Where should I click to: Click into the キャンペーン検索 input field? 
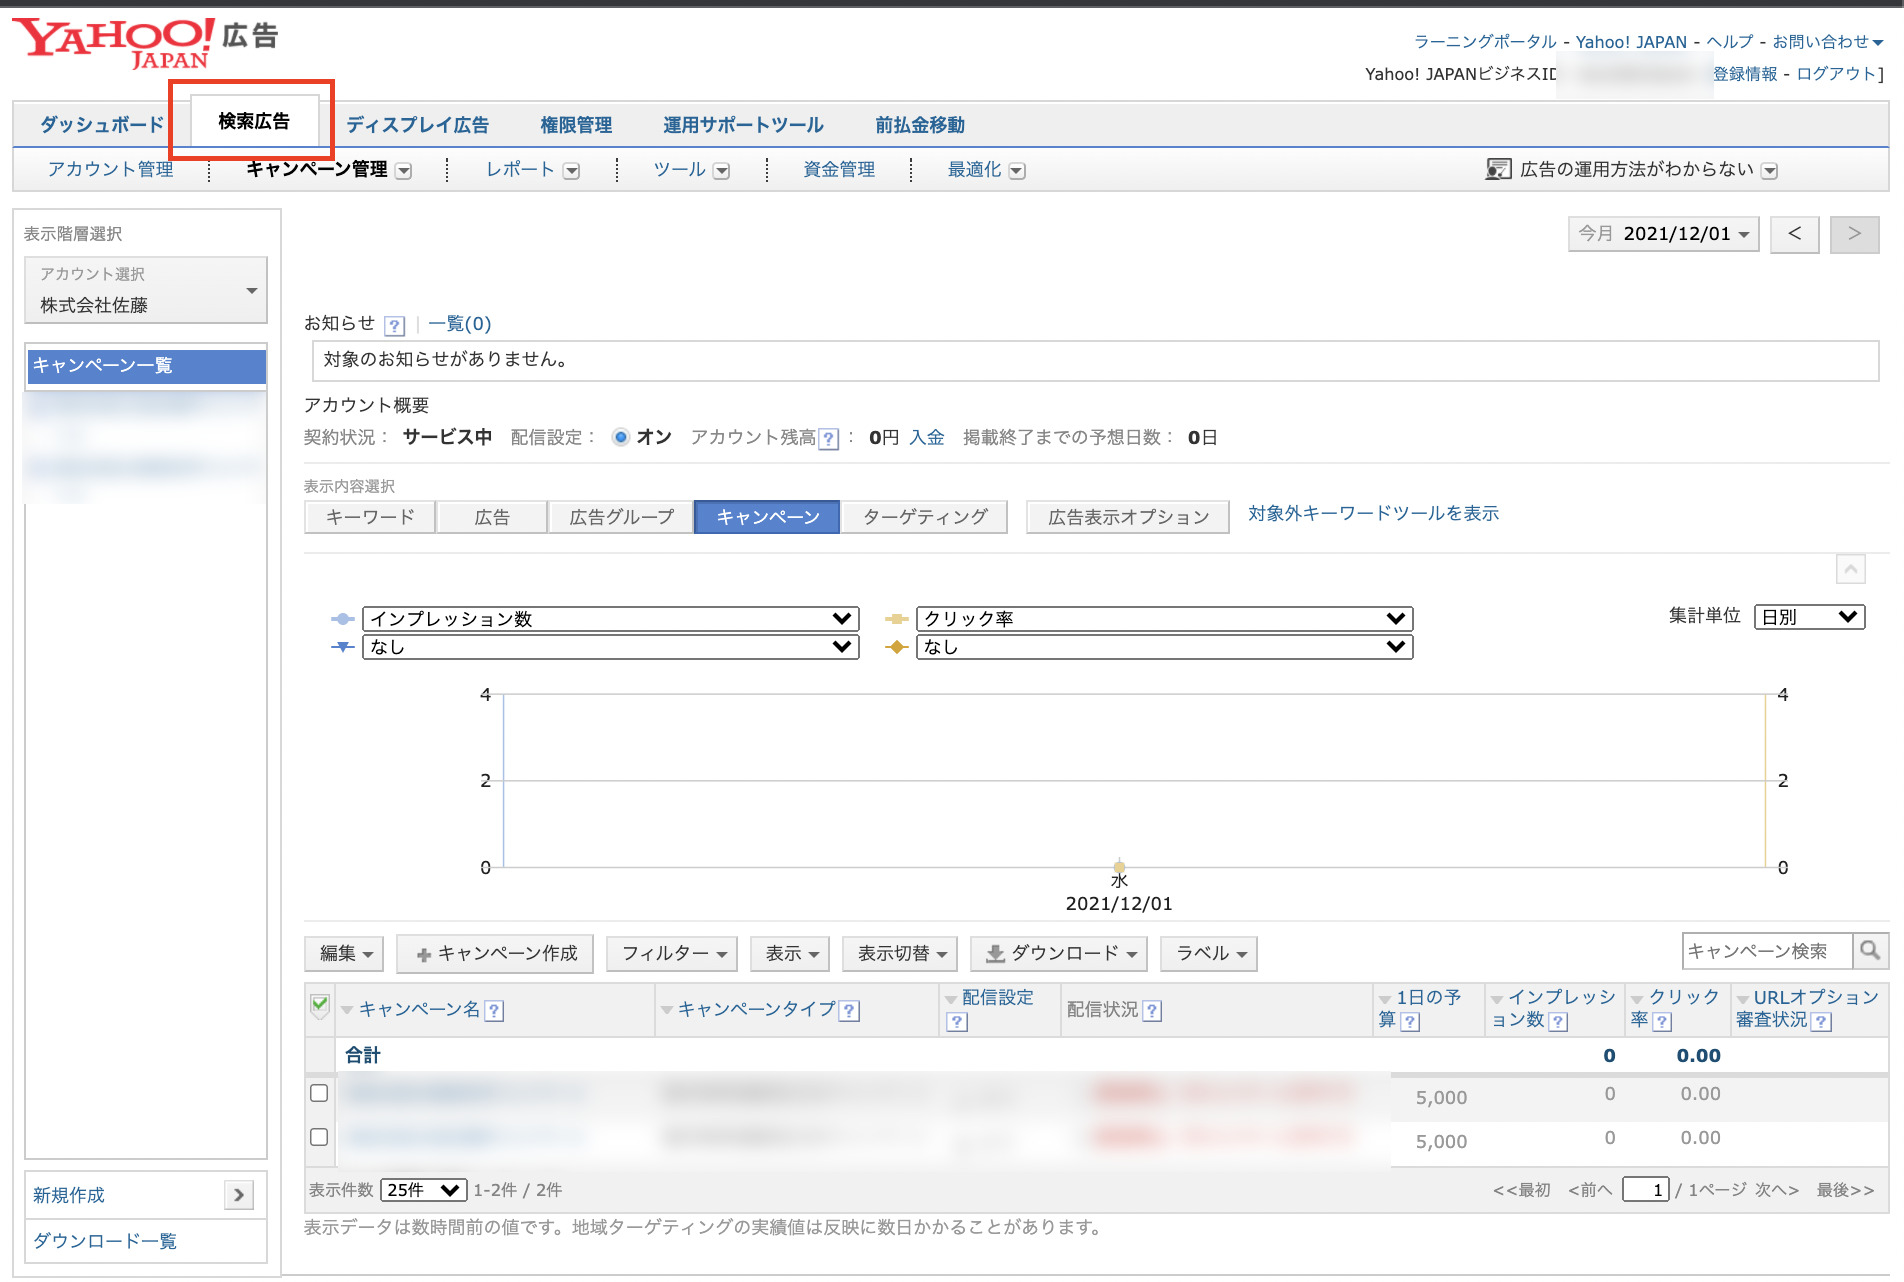pos(1766,951)
